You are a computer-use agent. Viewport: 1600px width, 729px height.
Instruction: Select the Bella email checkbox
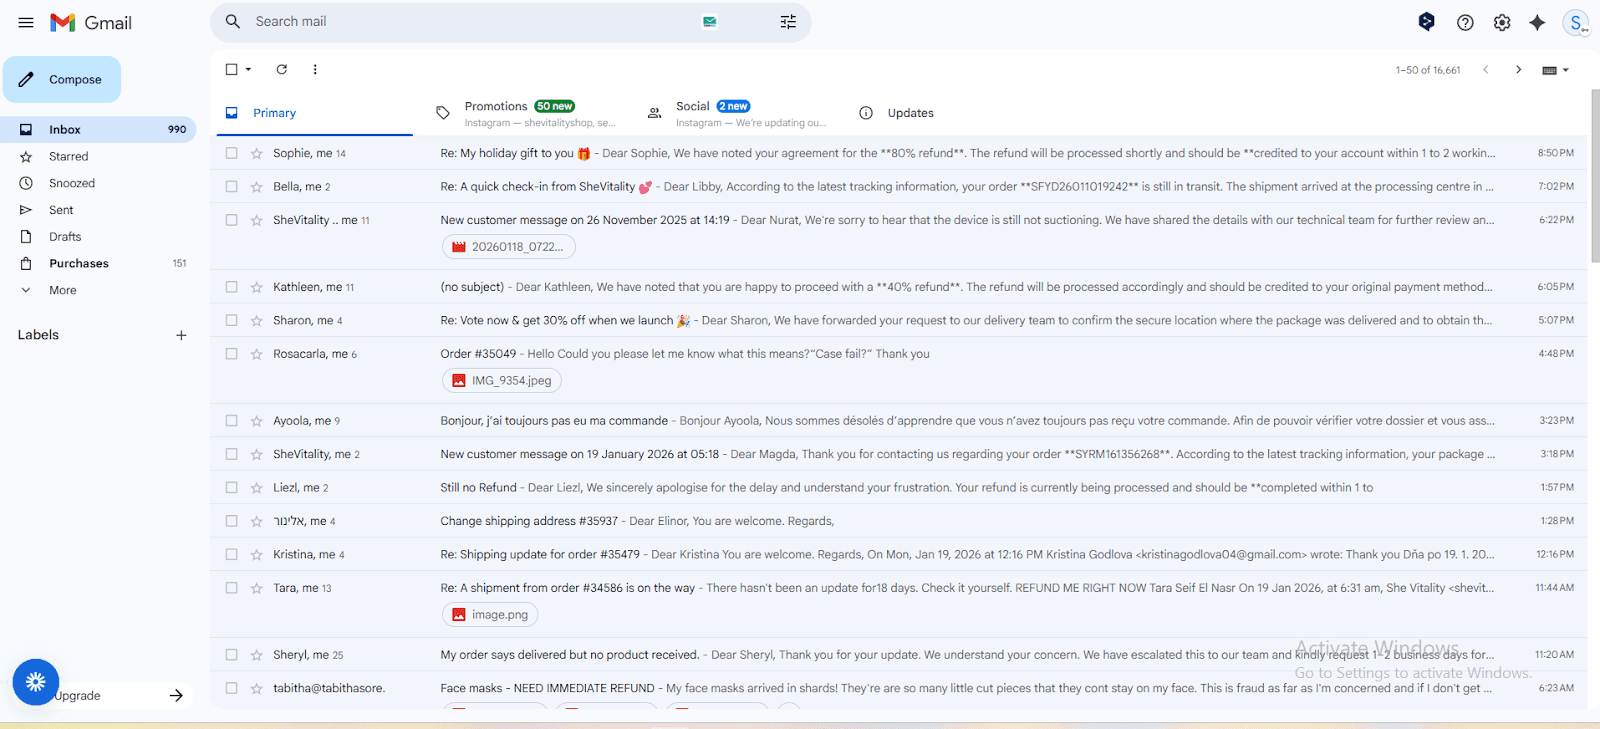click(231, 186)
